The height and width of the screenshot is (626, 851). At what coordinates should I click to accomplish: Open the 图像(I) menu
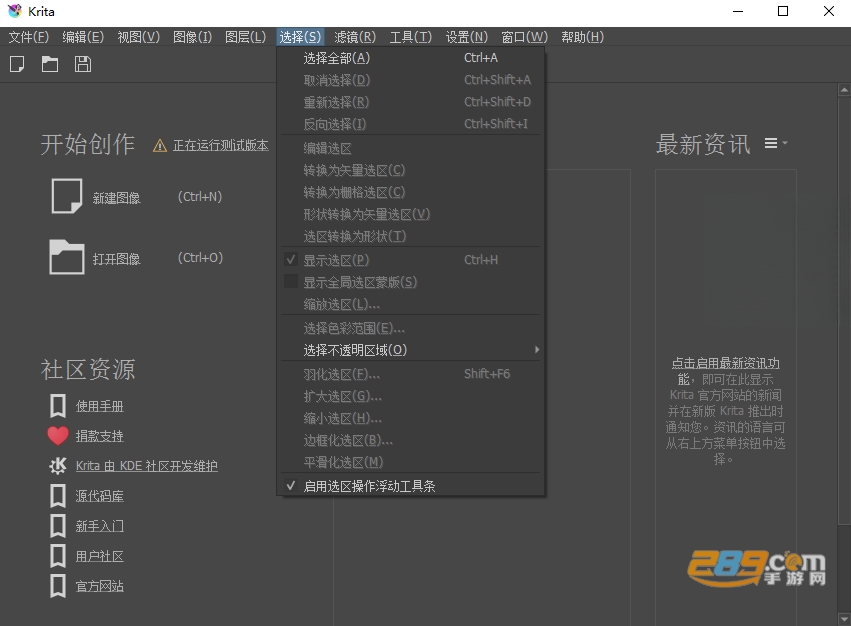point(193,37)
